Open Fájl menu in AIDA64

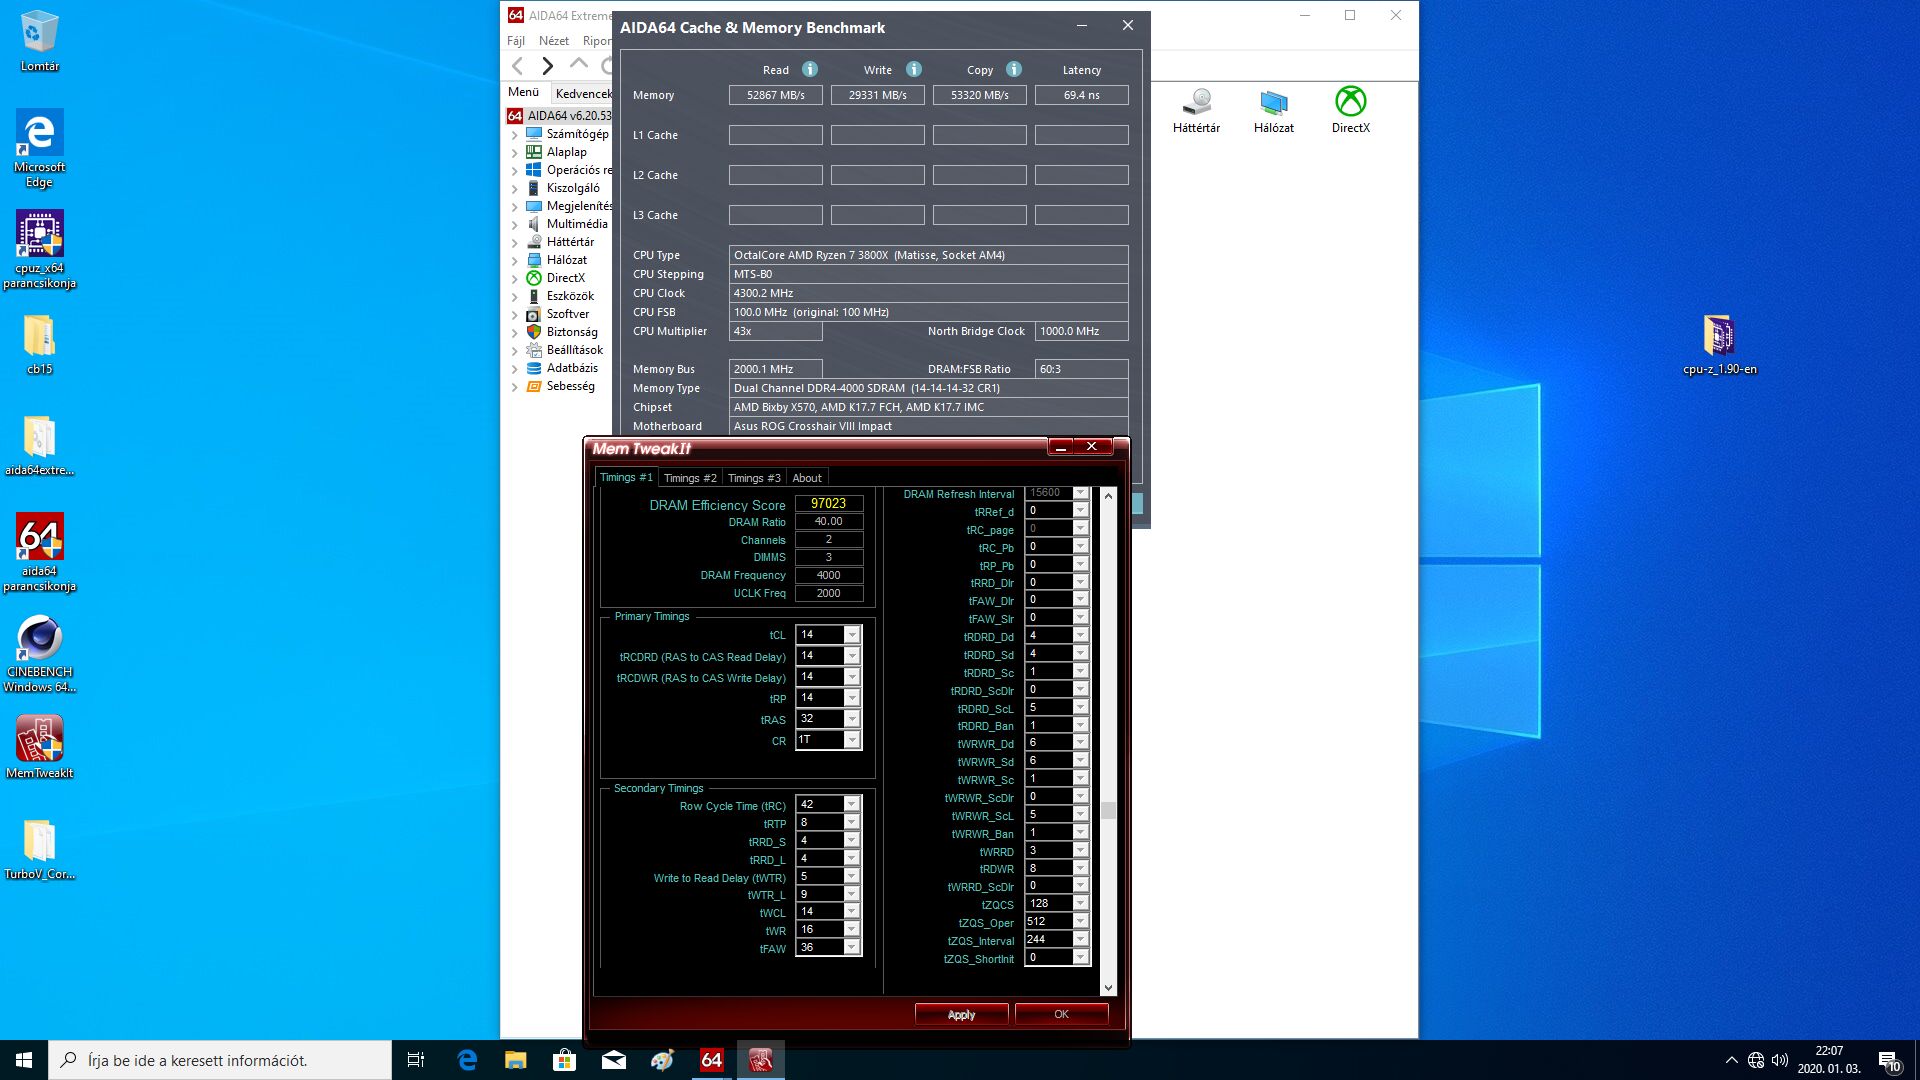pos(516,41)
